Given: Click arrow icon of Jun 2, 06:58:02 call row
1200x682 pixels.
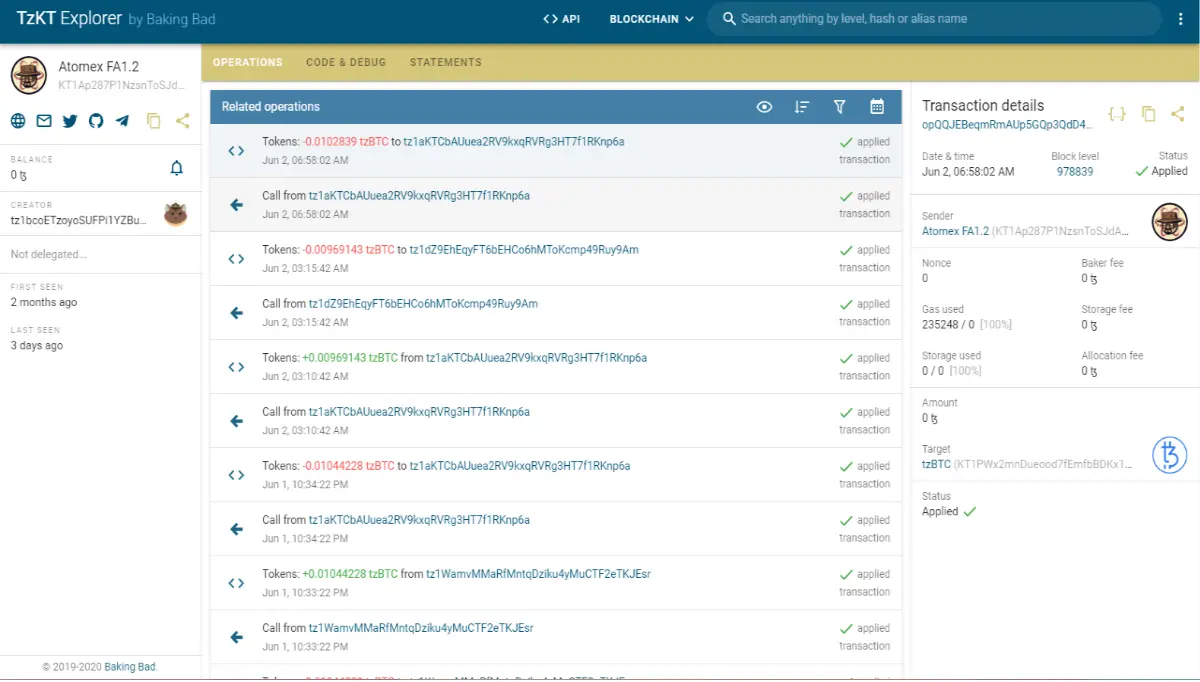Looking at the screenshot, I should [236, 205].
